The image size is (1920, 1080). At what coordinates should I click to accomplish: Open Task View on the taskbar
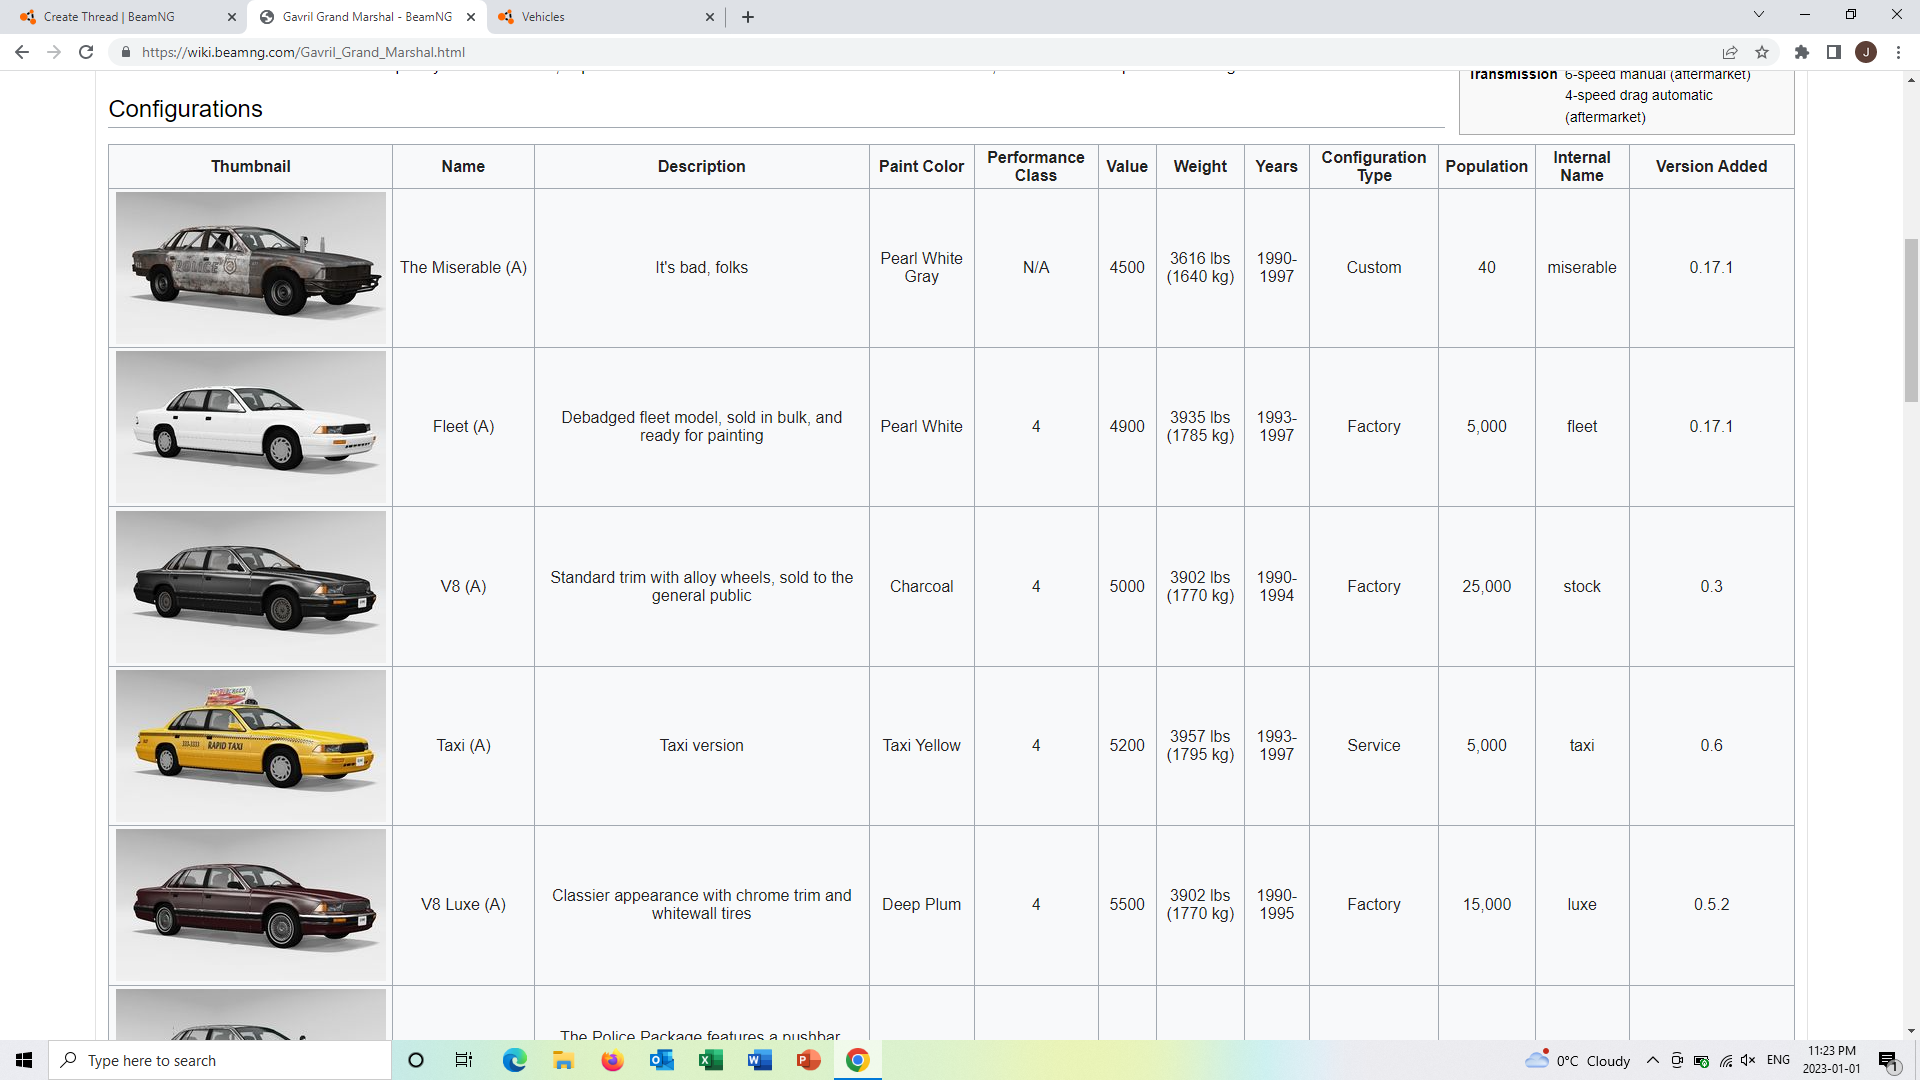tap(464, 1060)
